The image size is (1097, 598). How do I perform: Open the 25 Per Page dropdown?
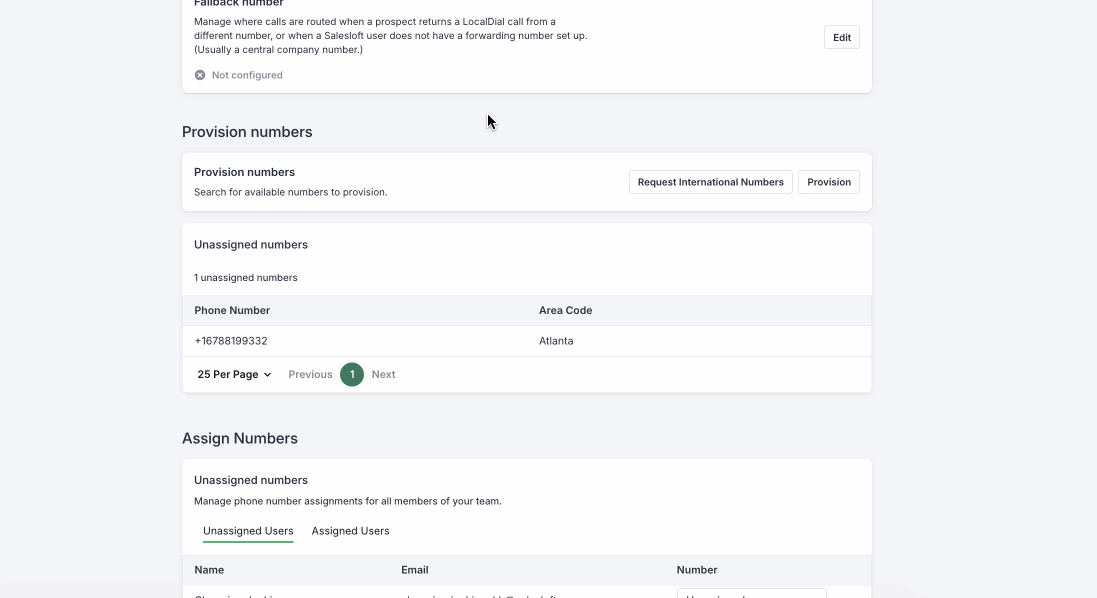(x=234, y=374)
